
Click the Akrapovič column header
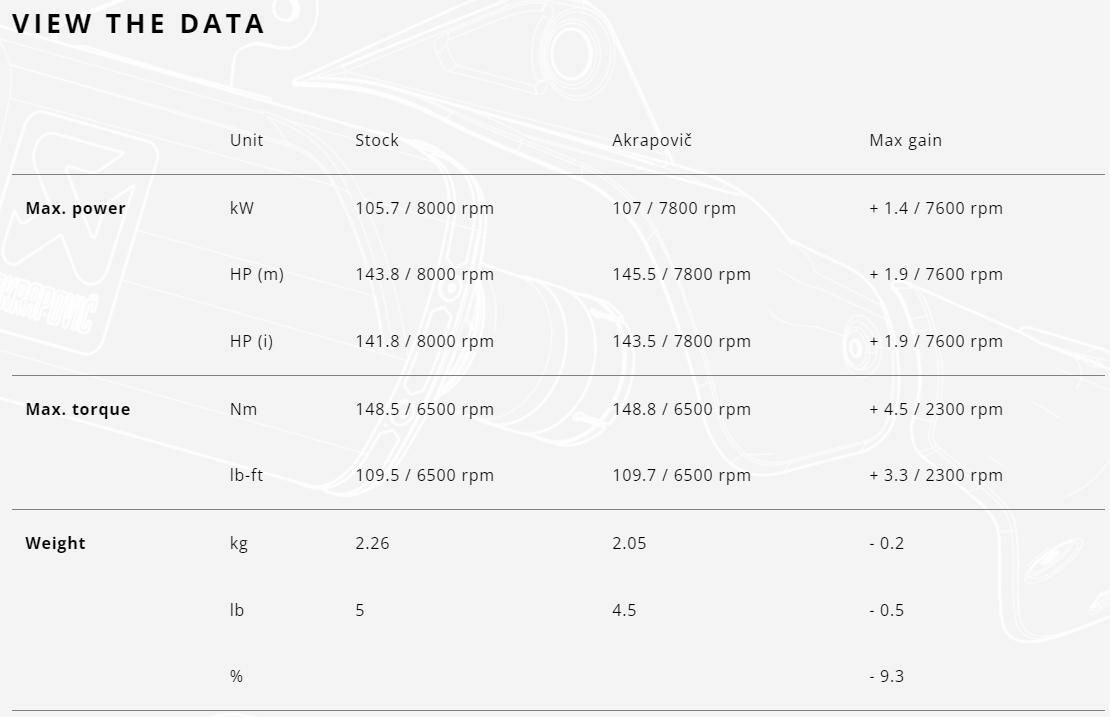[x=651, y=140]
